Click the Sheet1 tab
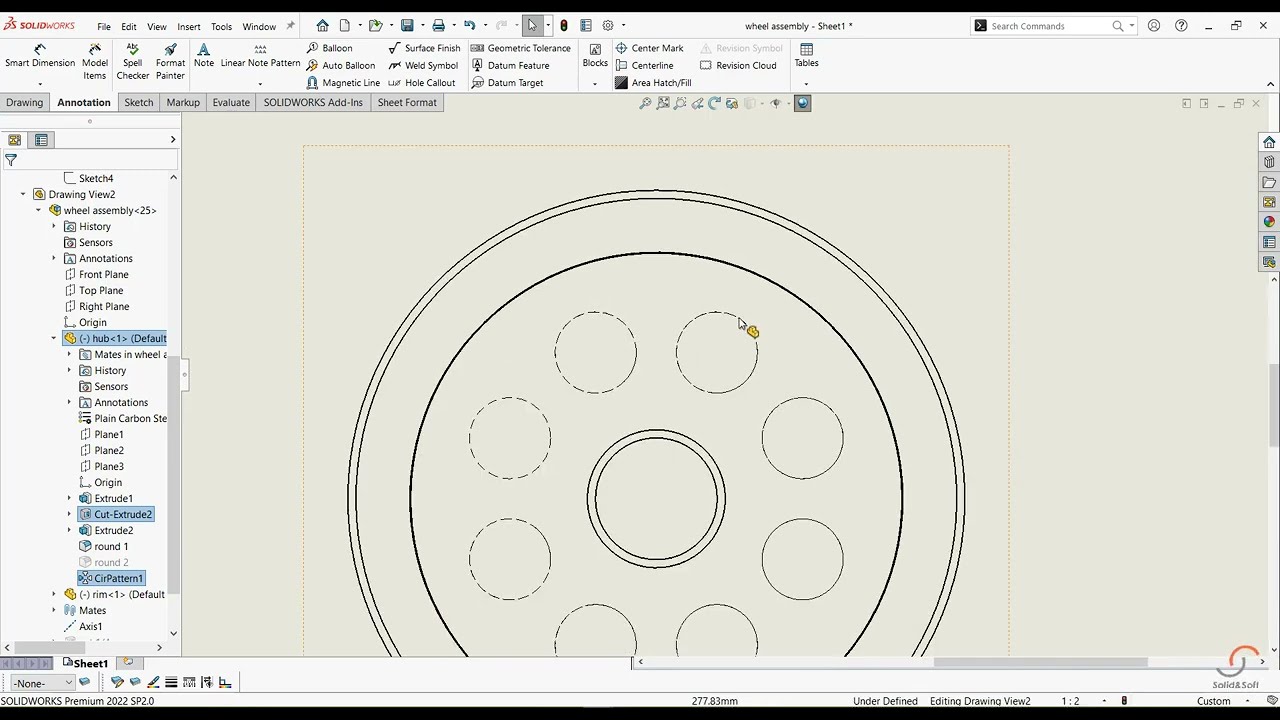1280x720 pixels. coord(86,663)
